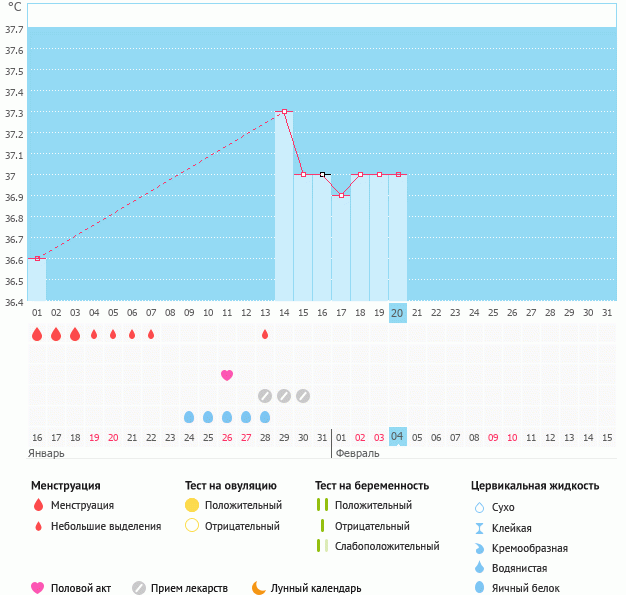
Task: Click the Клейкая sticky fluid legend icon
Action: (x=479, y=528)
